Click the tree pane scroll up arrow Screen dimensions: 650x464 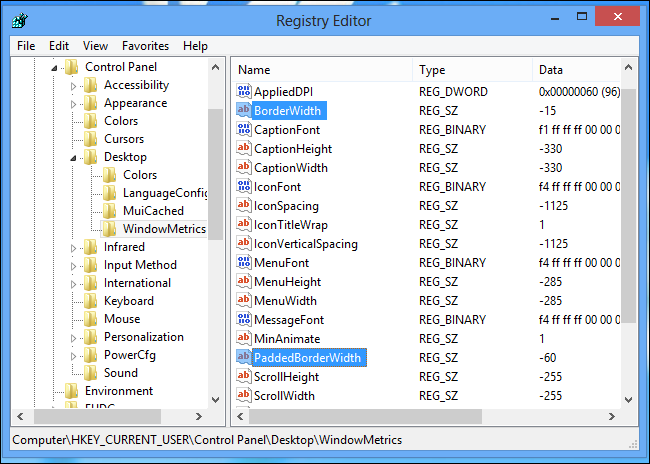point(216,67)
